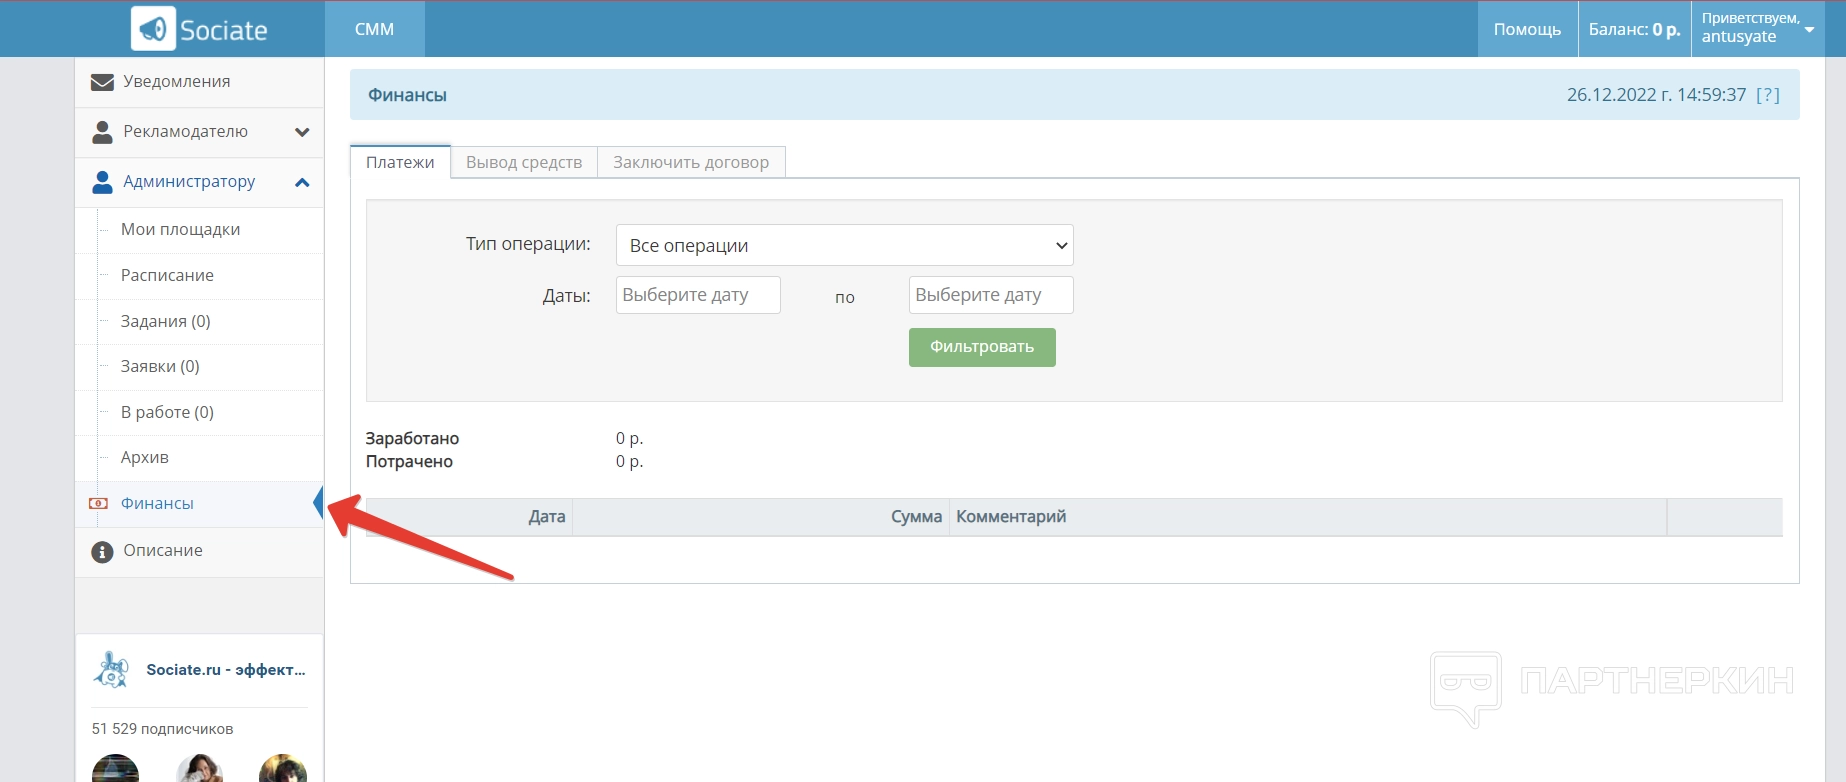Image resolution: width=1846 pixels, height=782 pixels.
Task: Open Расписание in the sidebar
Action: click(167, 276)
